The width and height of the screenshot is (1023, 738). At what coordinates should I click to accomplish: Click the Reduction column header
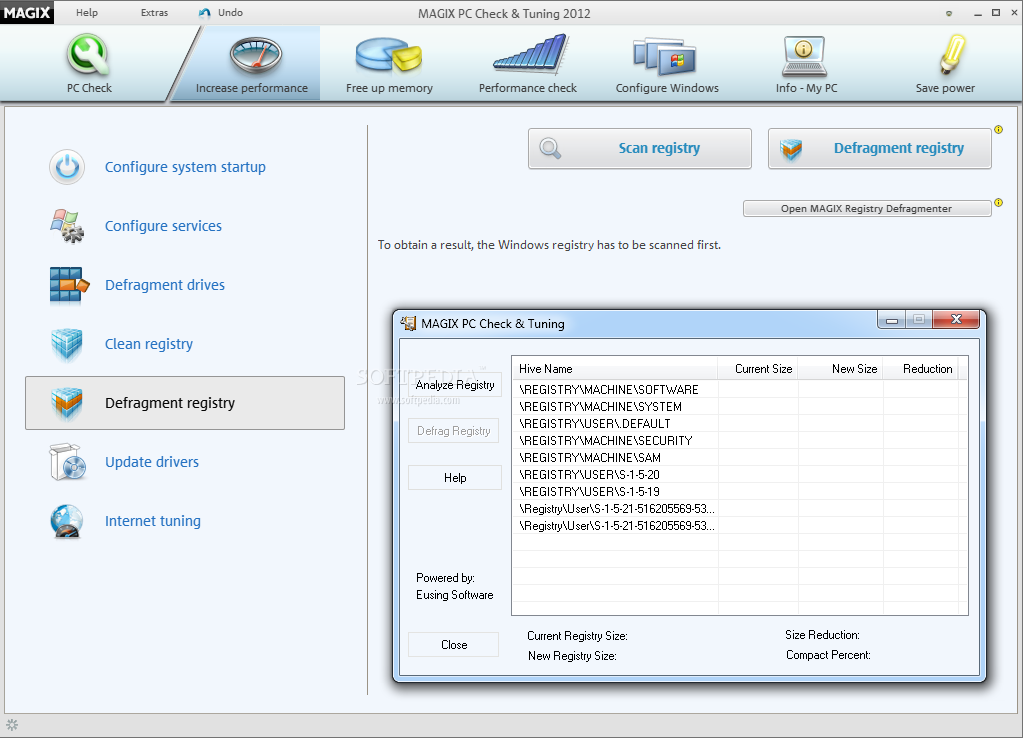pyautogui.click(x=922, y=369)
